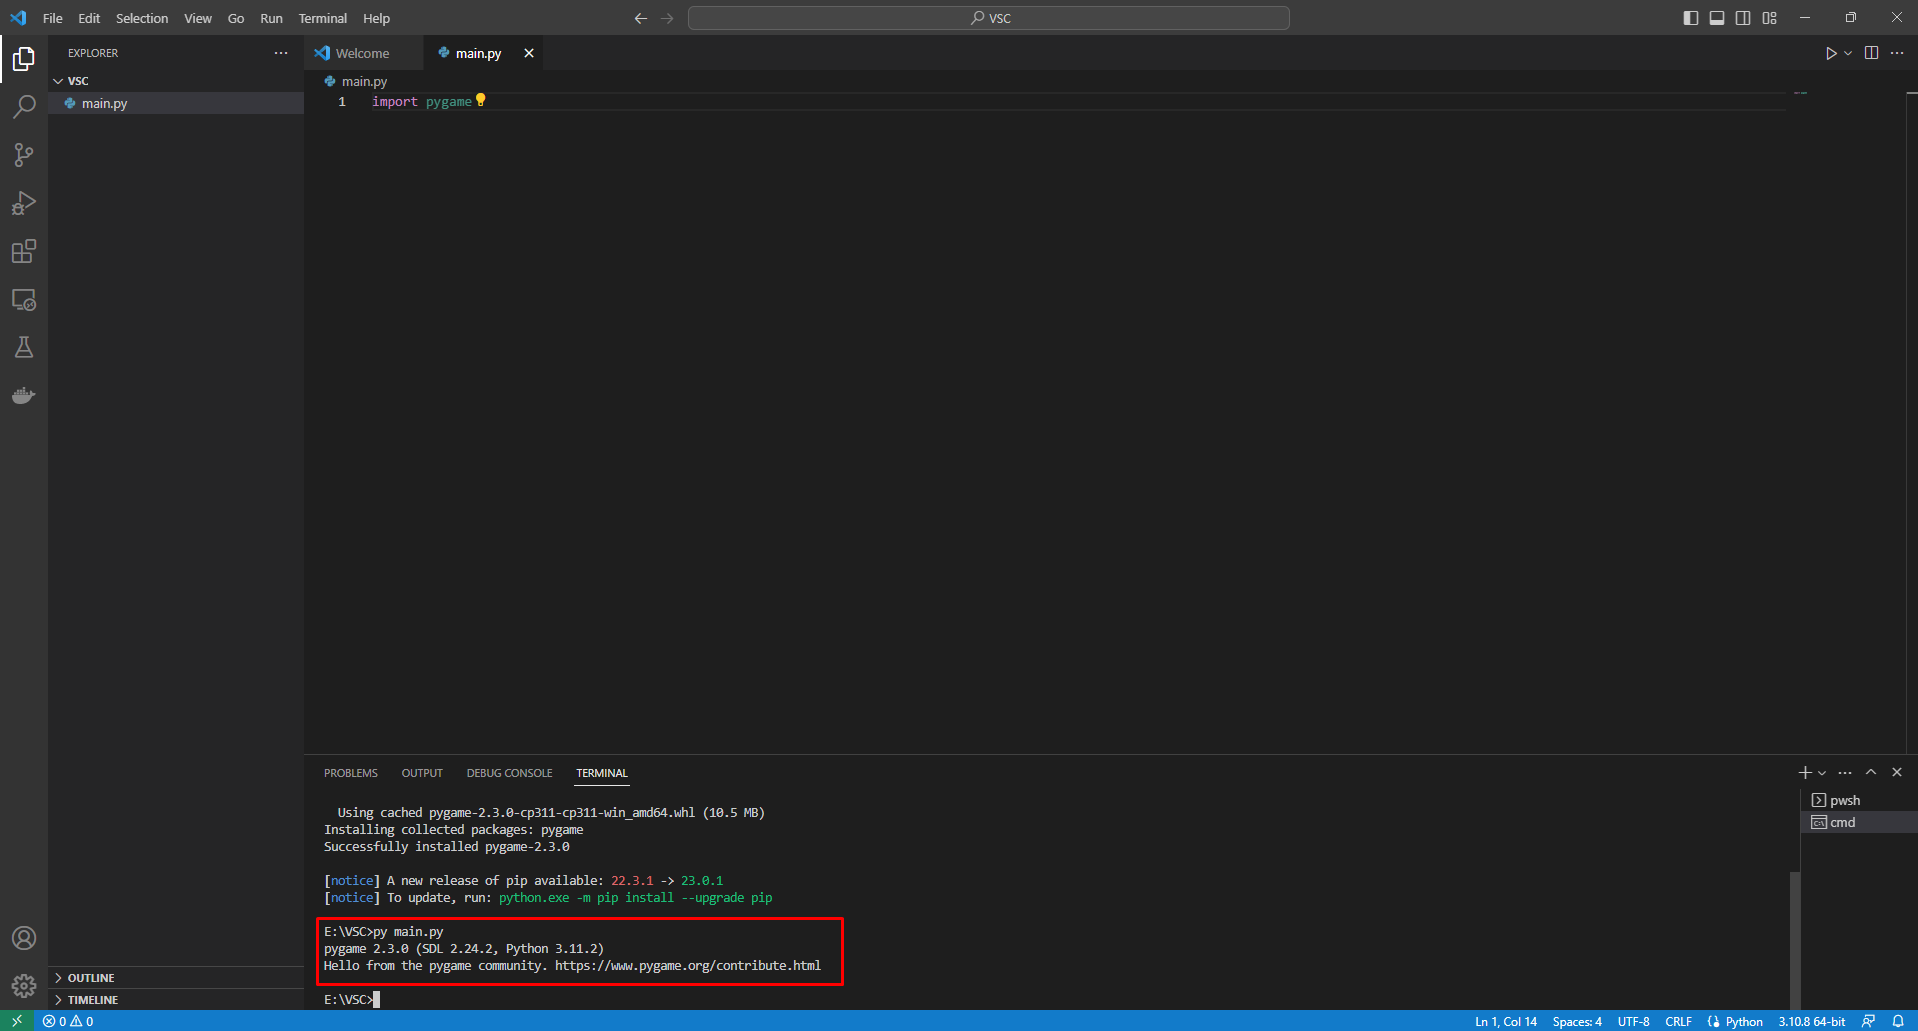Open terminal panel More Actions ellipsis
The width and height of the screenshot is (1918, 1031).
[1845, 772]
